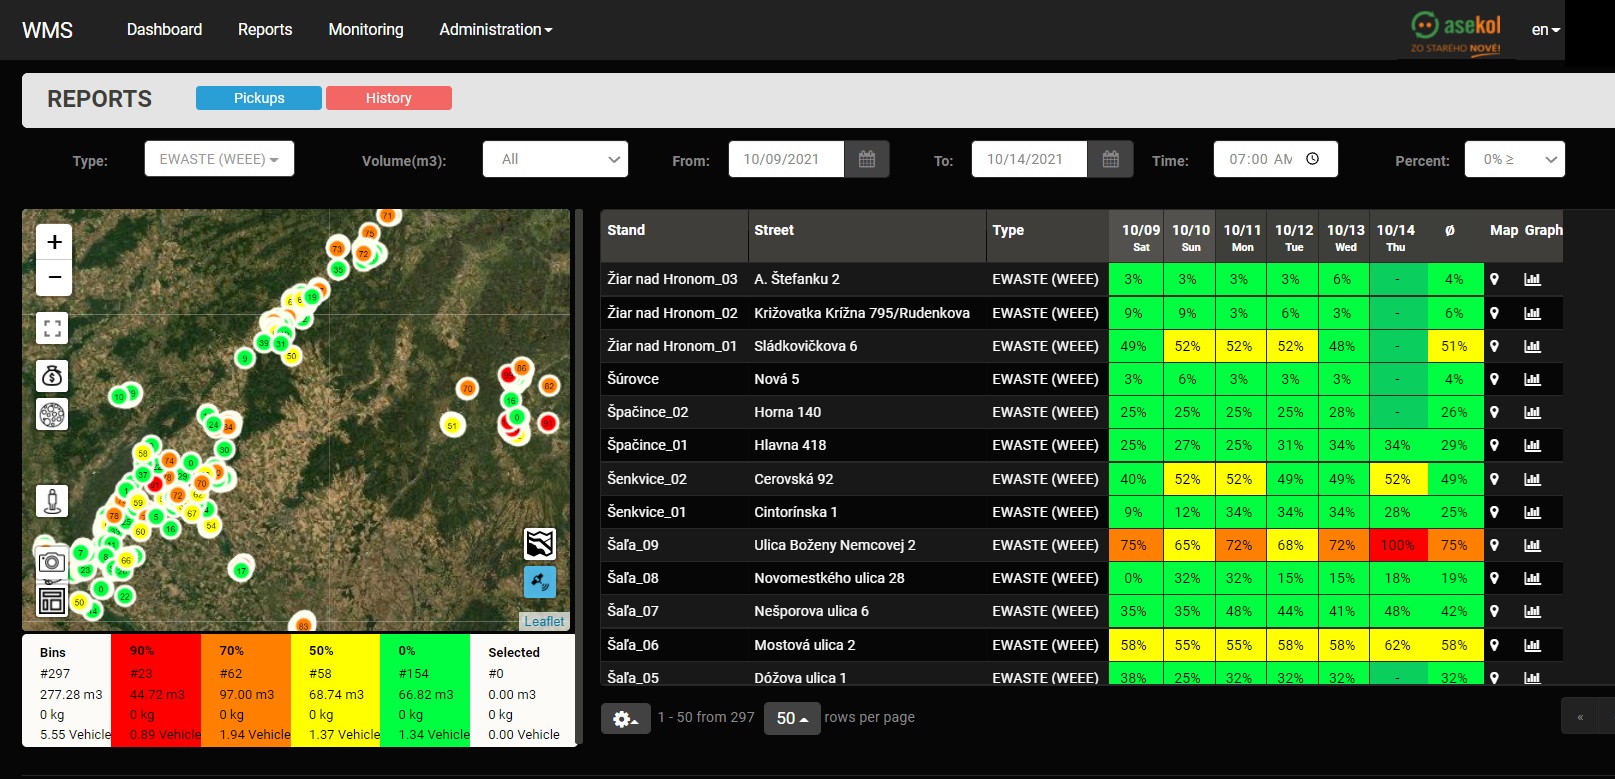Click the WMS brand link
1615x779 pixels.
47,30
